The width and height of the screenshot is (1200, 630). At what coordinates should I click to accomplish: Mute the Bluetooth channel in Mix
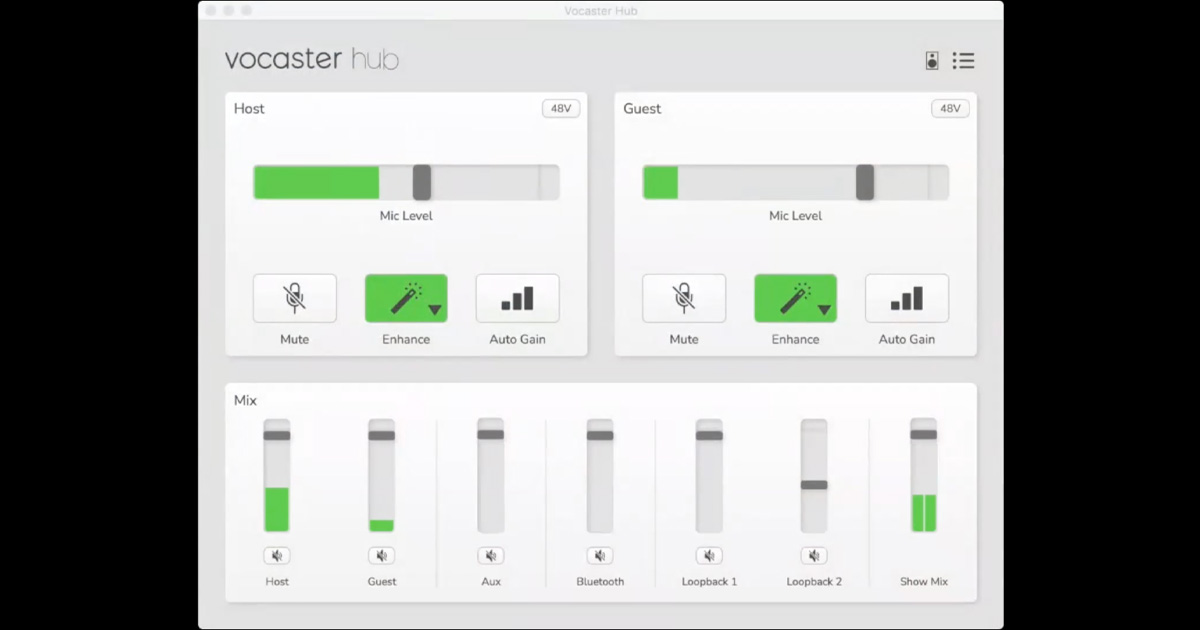point(600,556)
